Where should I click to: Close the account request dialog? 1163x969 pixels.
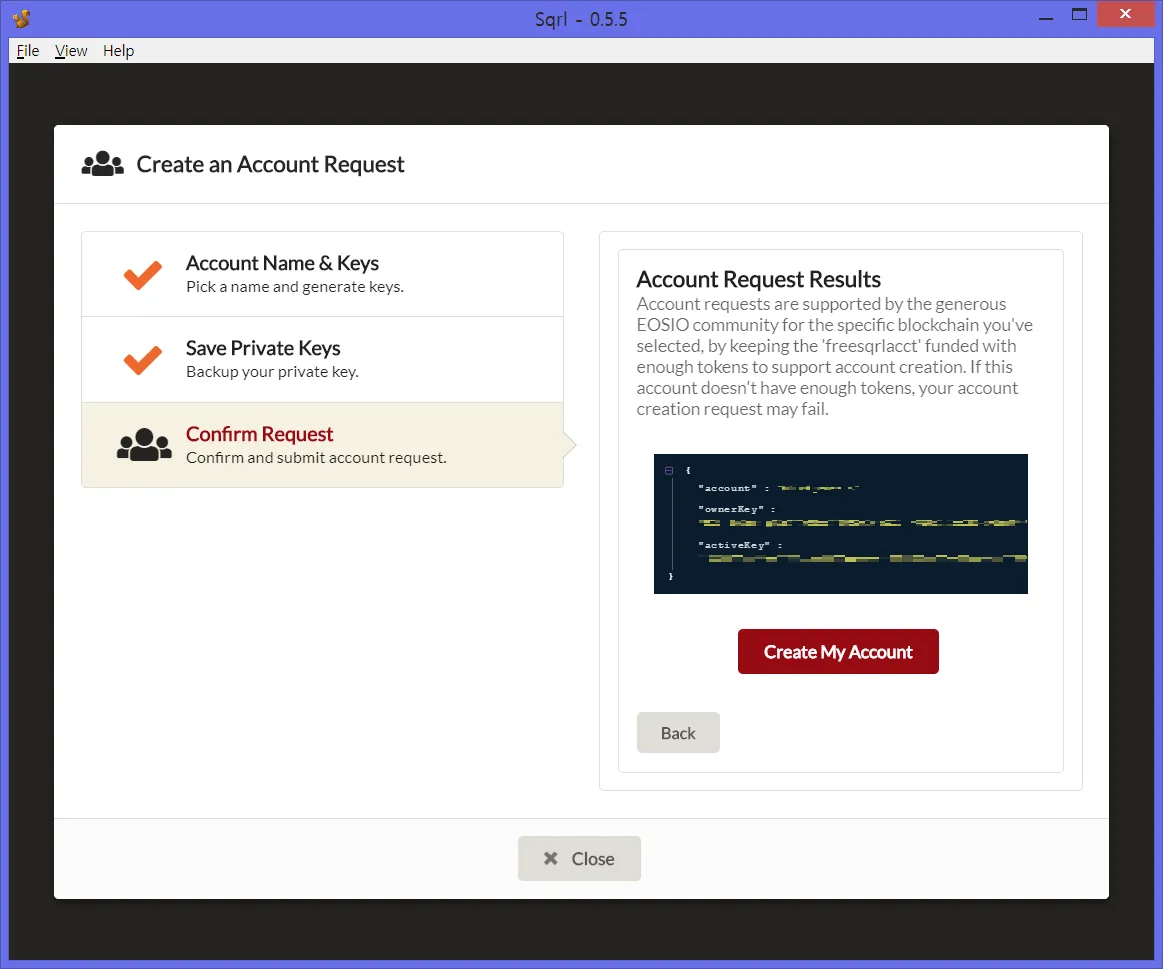pos(579,858)
